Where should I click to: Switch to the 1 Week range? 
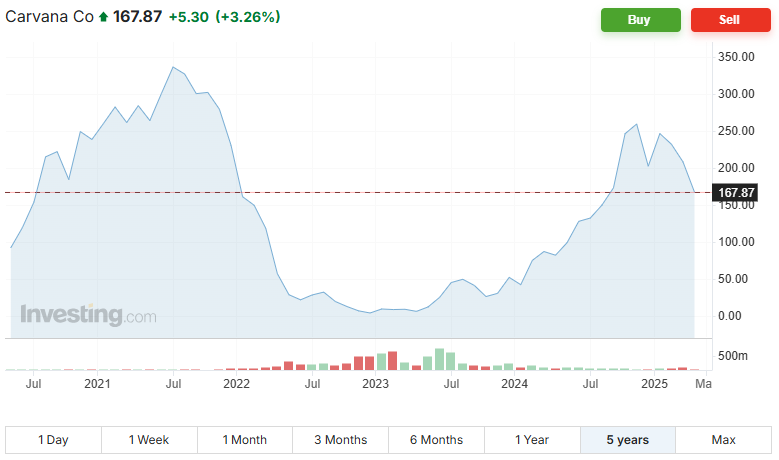pos(149,440)
